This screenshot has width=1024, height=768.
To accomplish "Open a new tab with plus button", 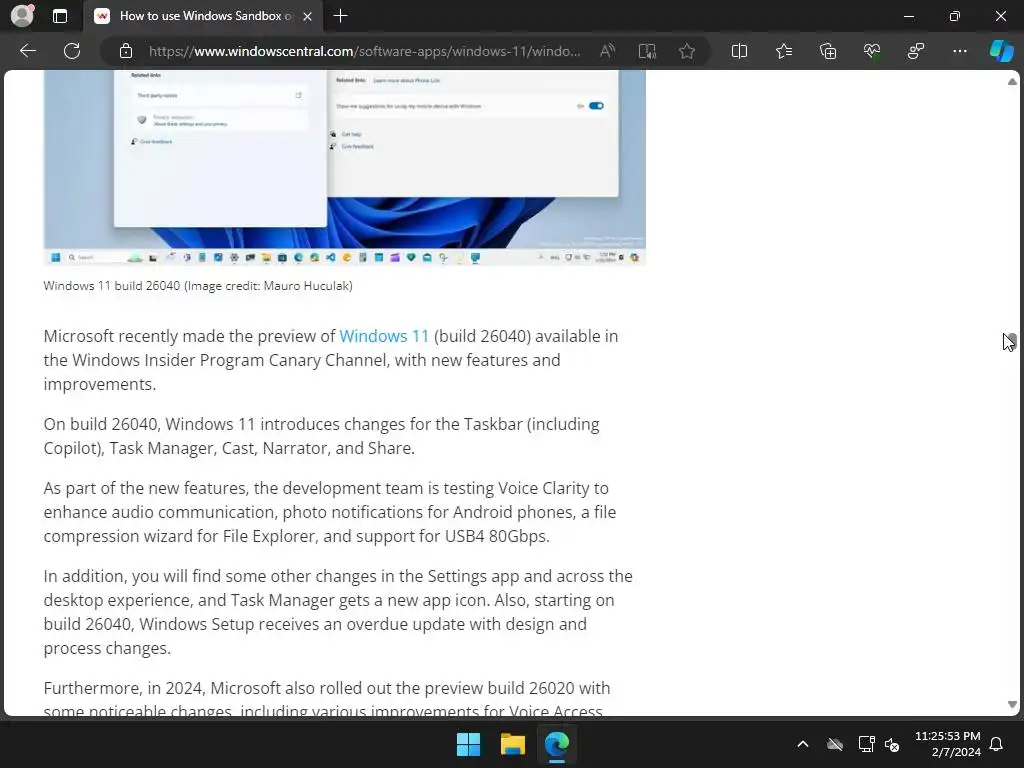I will tap(340, 16).
